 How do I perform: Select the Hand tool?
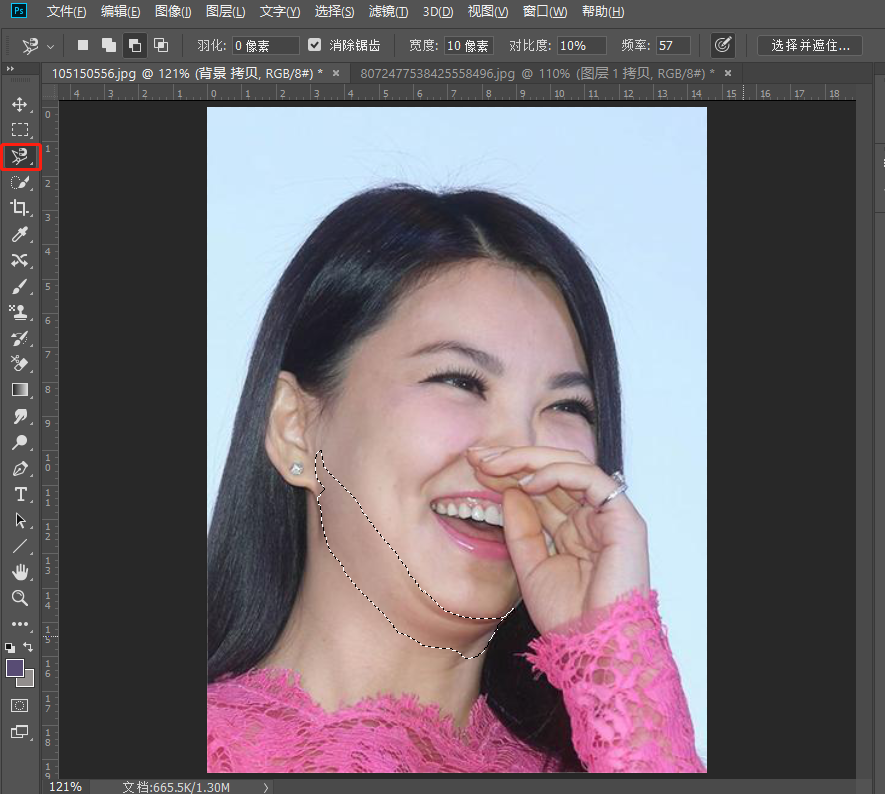[x=19, y=572]
